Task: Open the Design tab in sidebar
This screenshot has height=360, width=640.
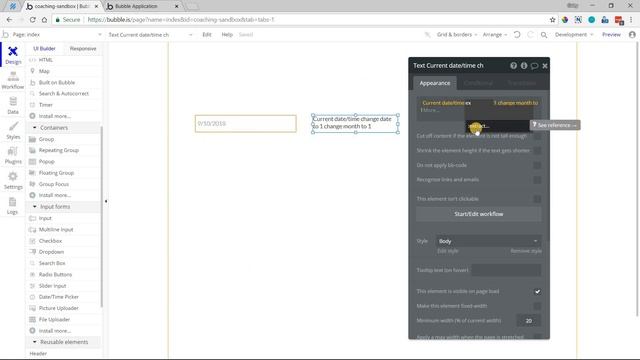Action: tap(13, 55)
